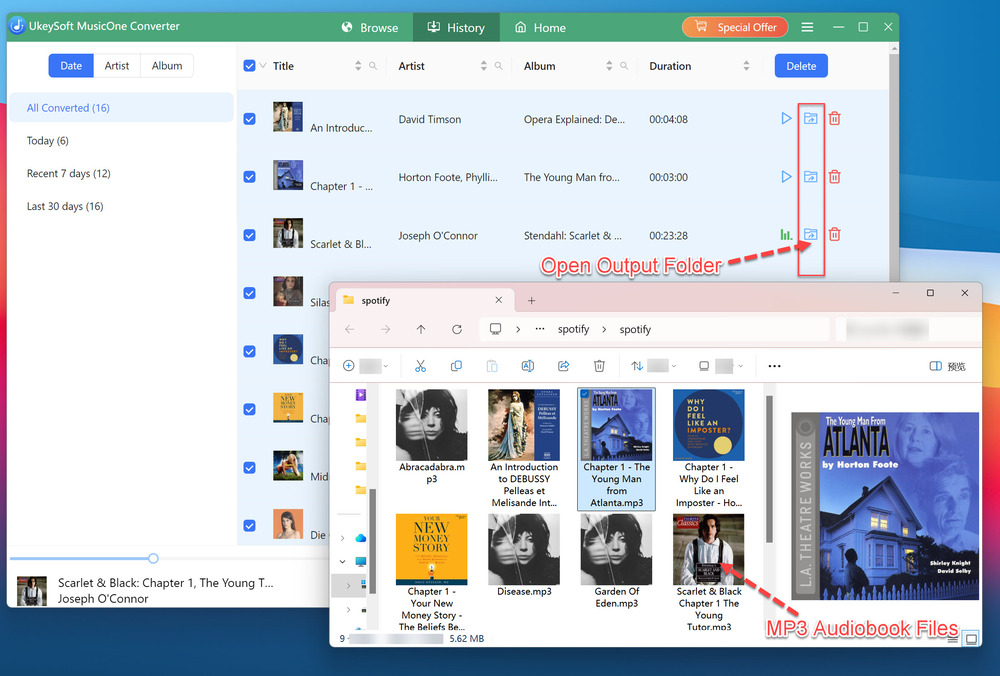Share selected file in Explorer toolbar
The width and height of the screenshot is (1000, 676).
tap(563, 366)
